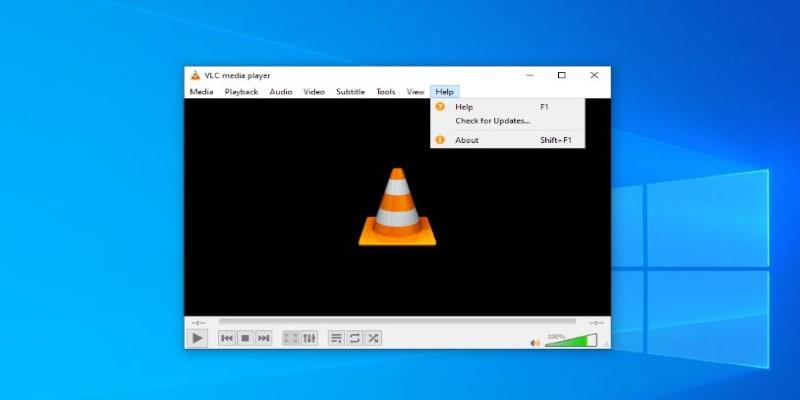
Task: Skip to previous media track
Action: (x=227, y=339)
